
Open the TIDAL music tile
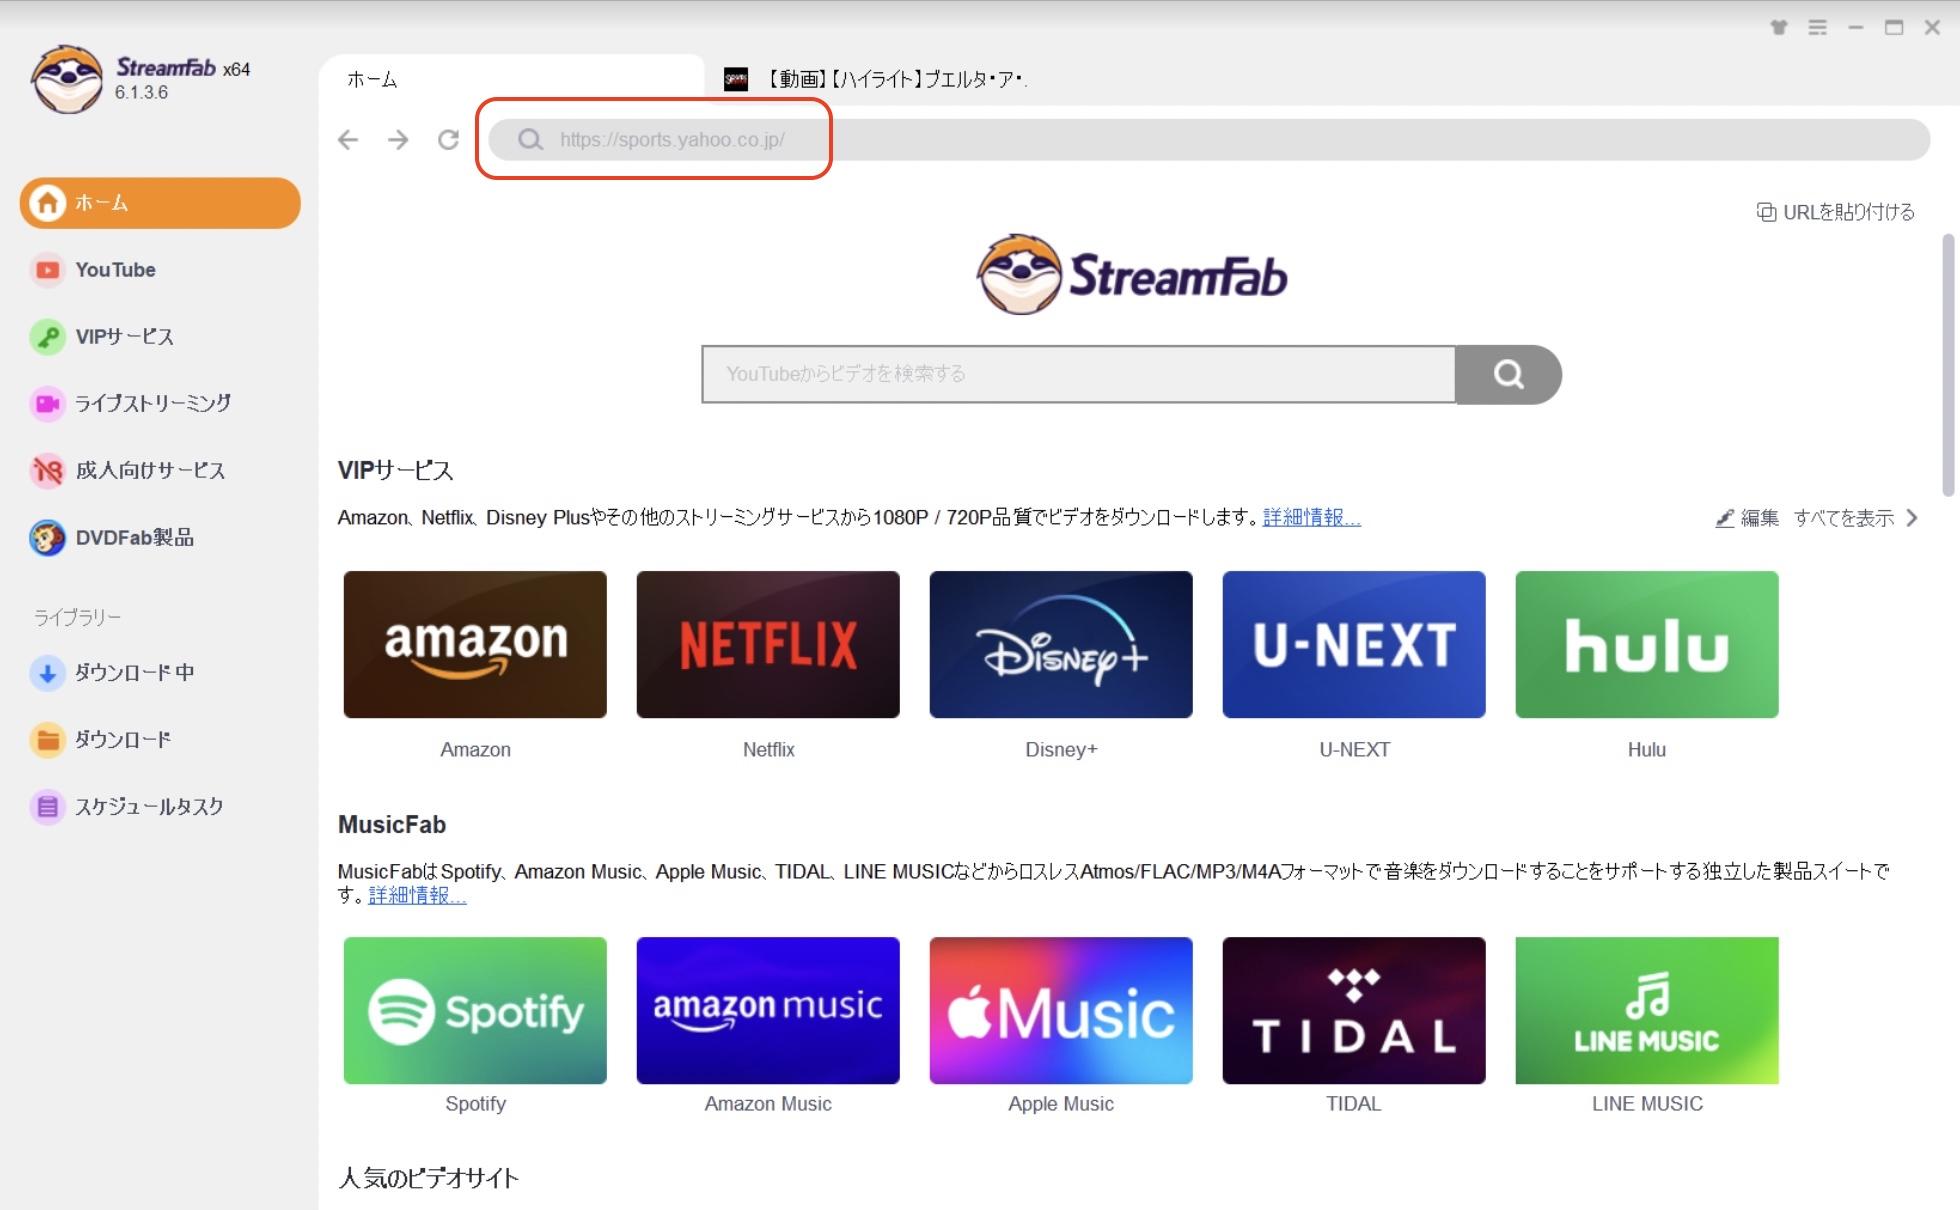coord(1354,1010)
